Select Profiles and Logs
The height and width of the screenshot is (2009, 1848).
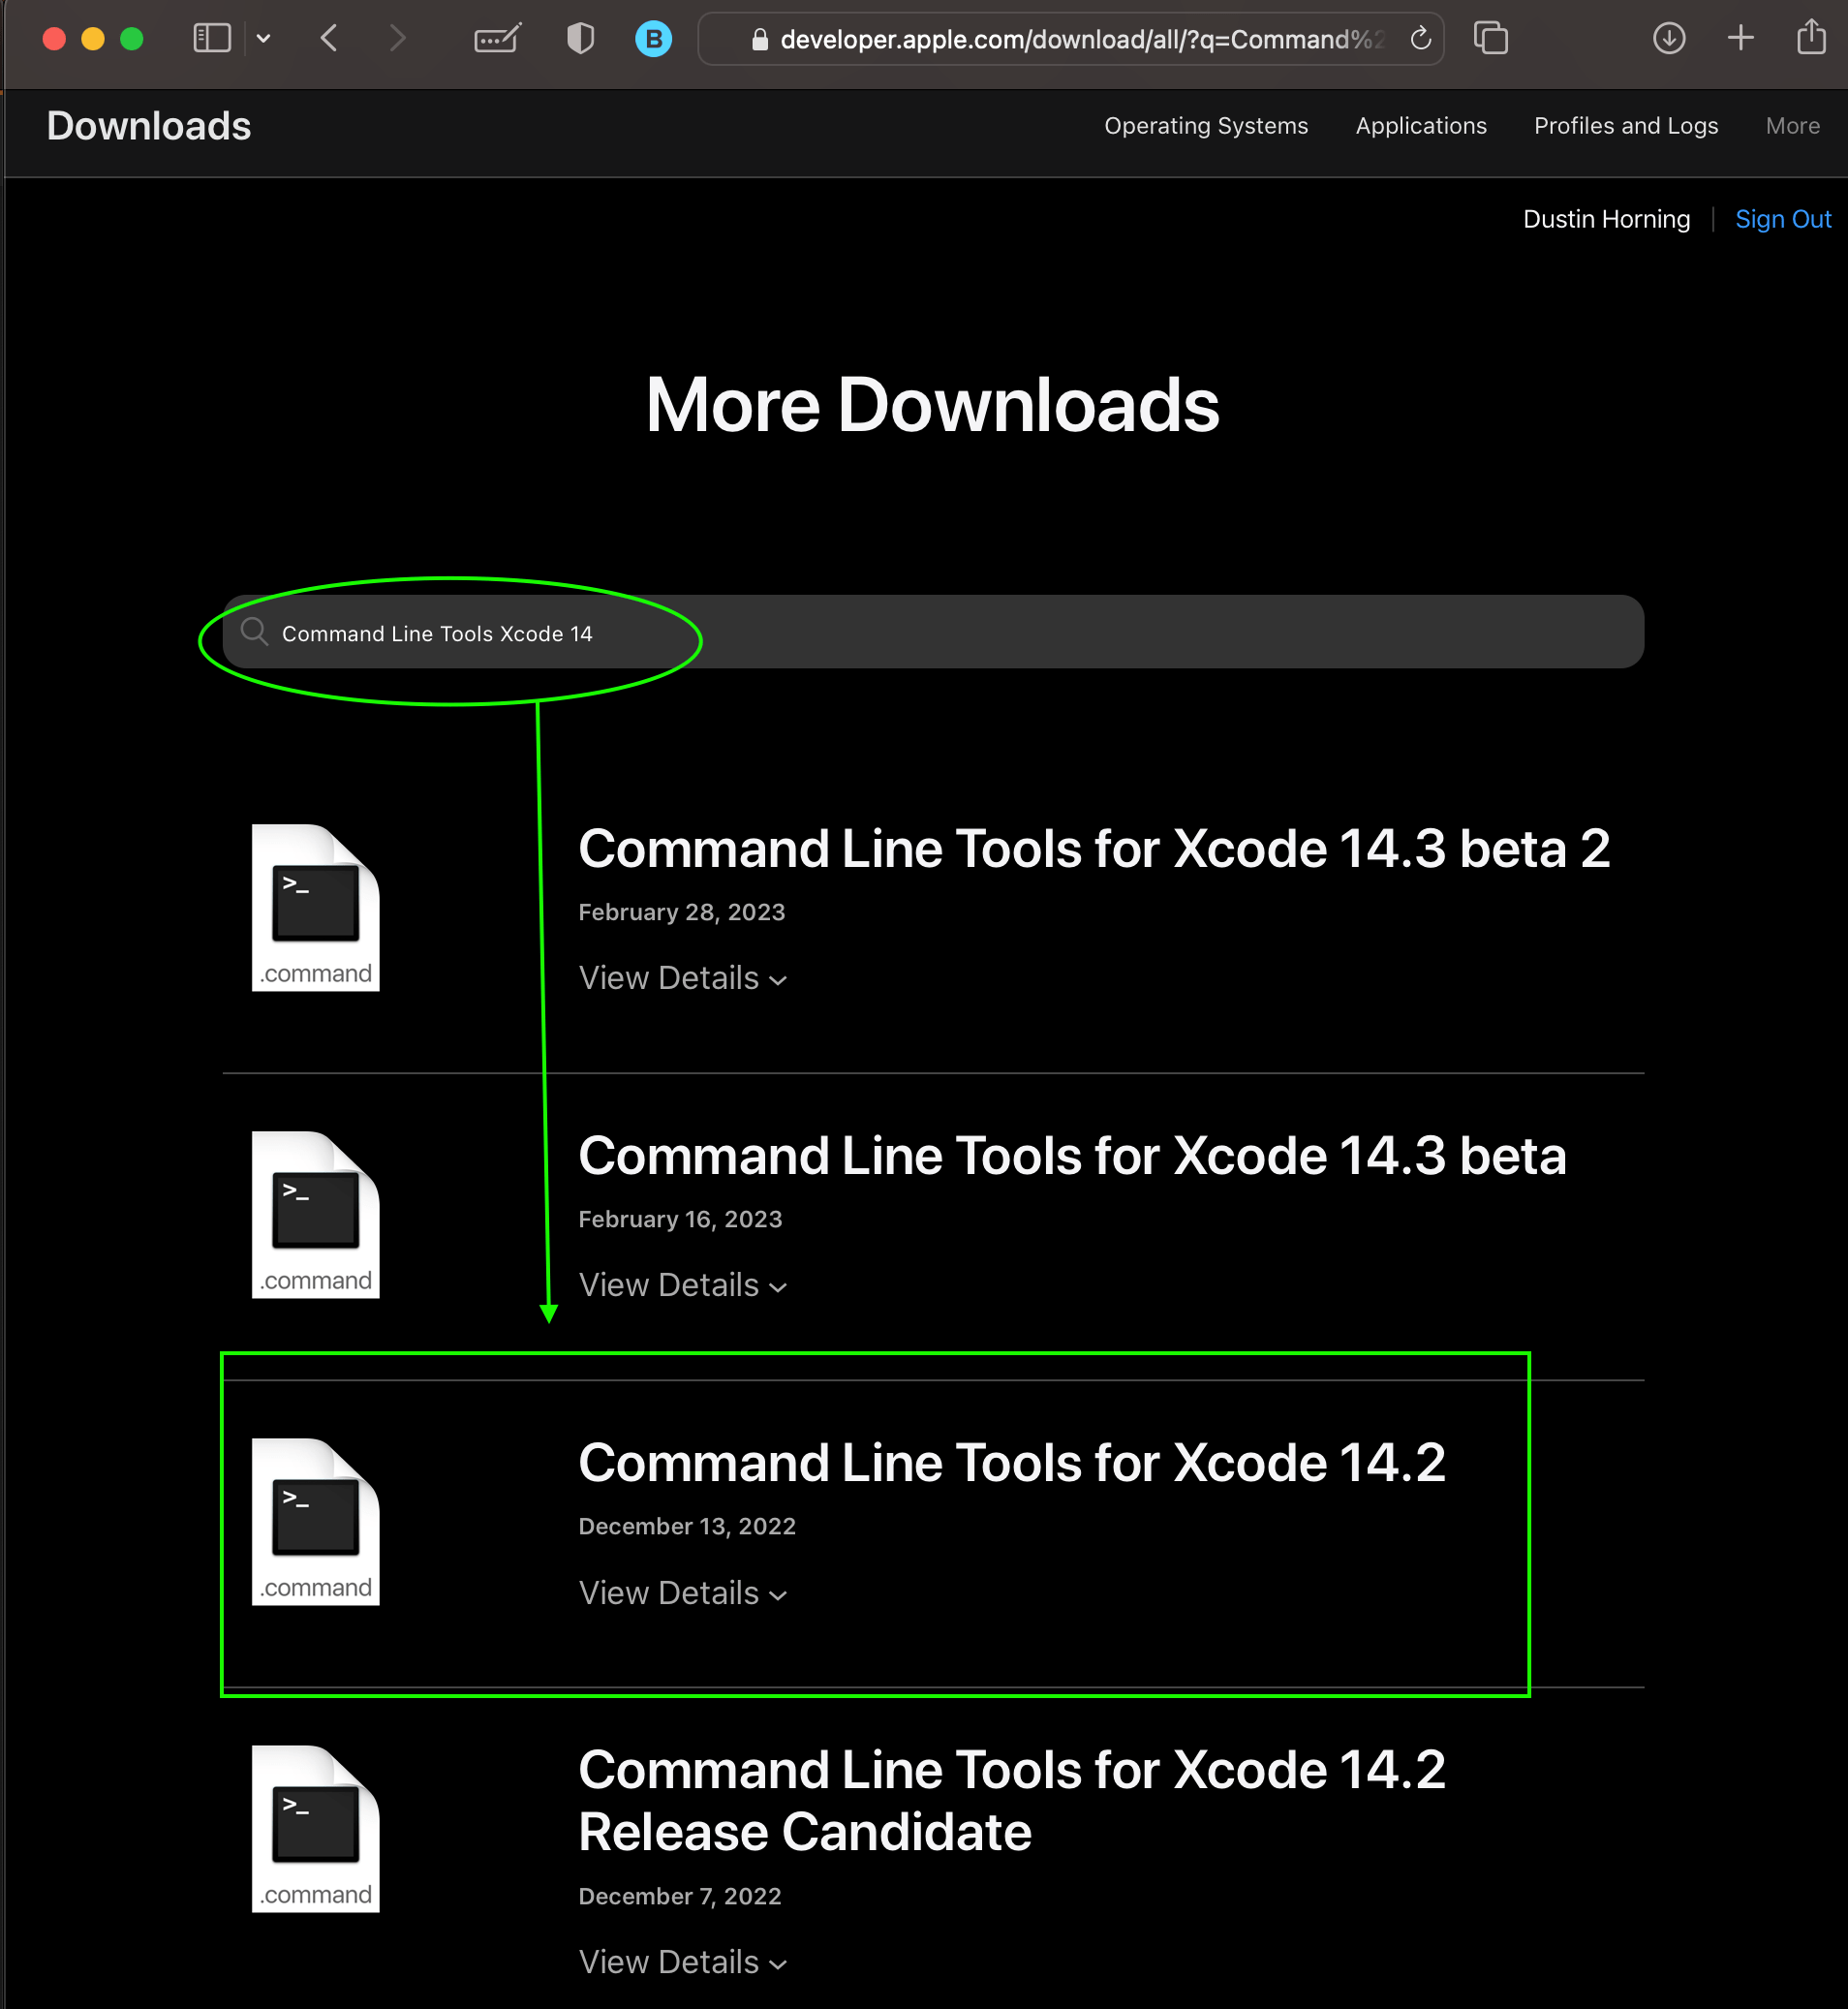click(1626, 126)
